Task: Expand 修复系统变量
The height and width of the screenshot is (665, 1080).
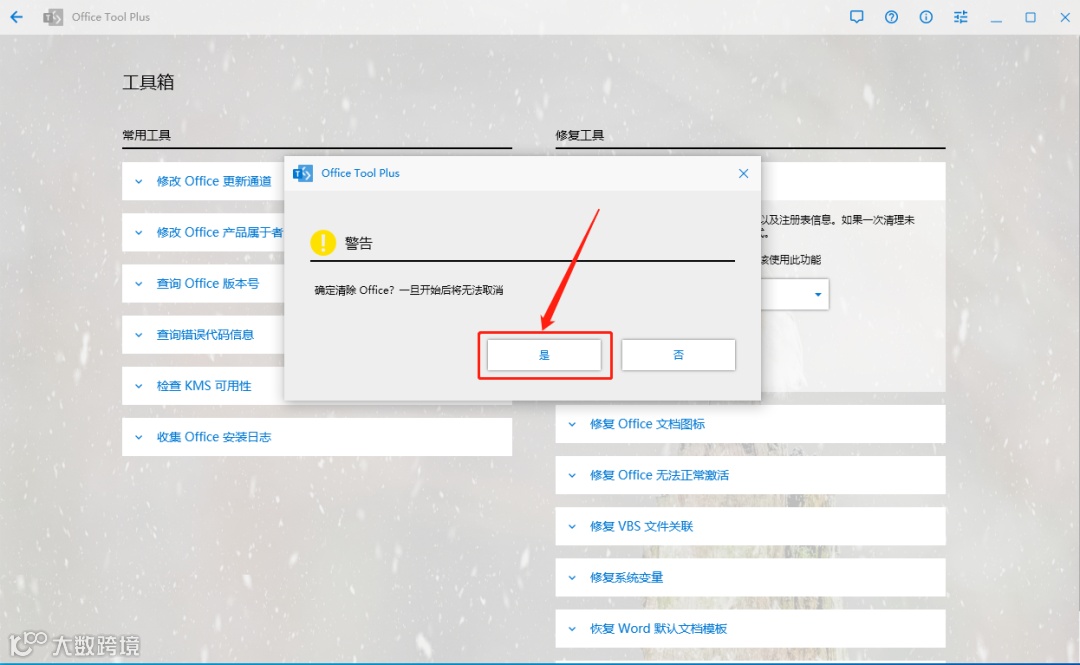Action: point(750,577)
